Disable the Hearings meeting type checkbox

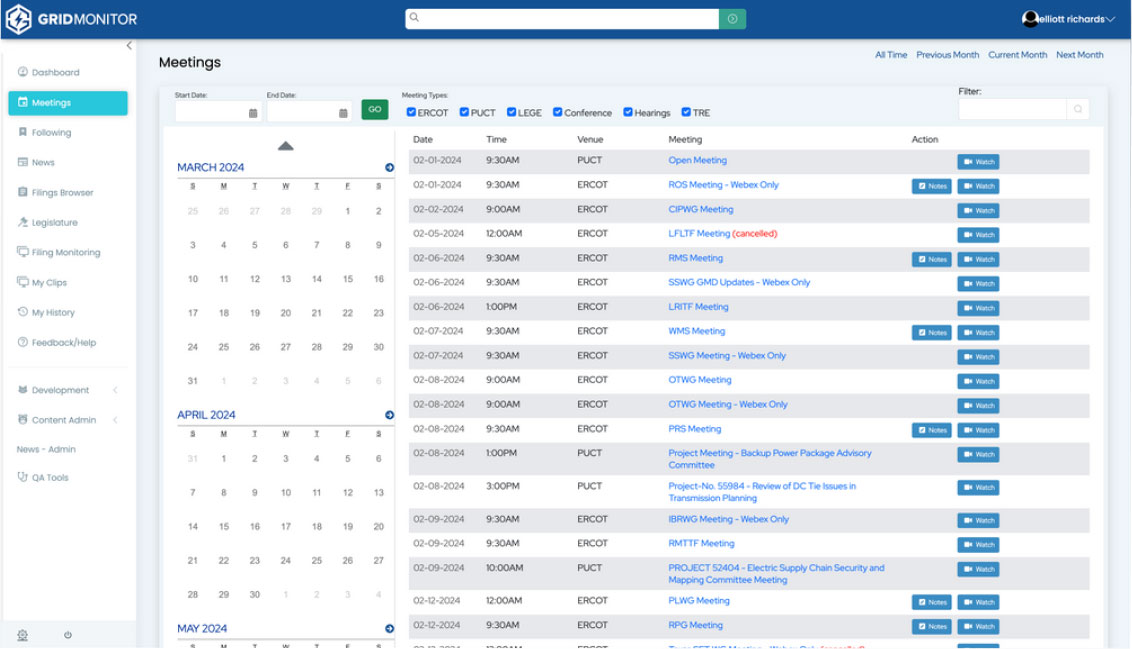[x=628, y=112]
